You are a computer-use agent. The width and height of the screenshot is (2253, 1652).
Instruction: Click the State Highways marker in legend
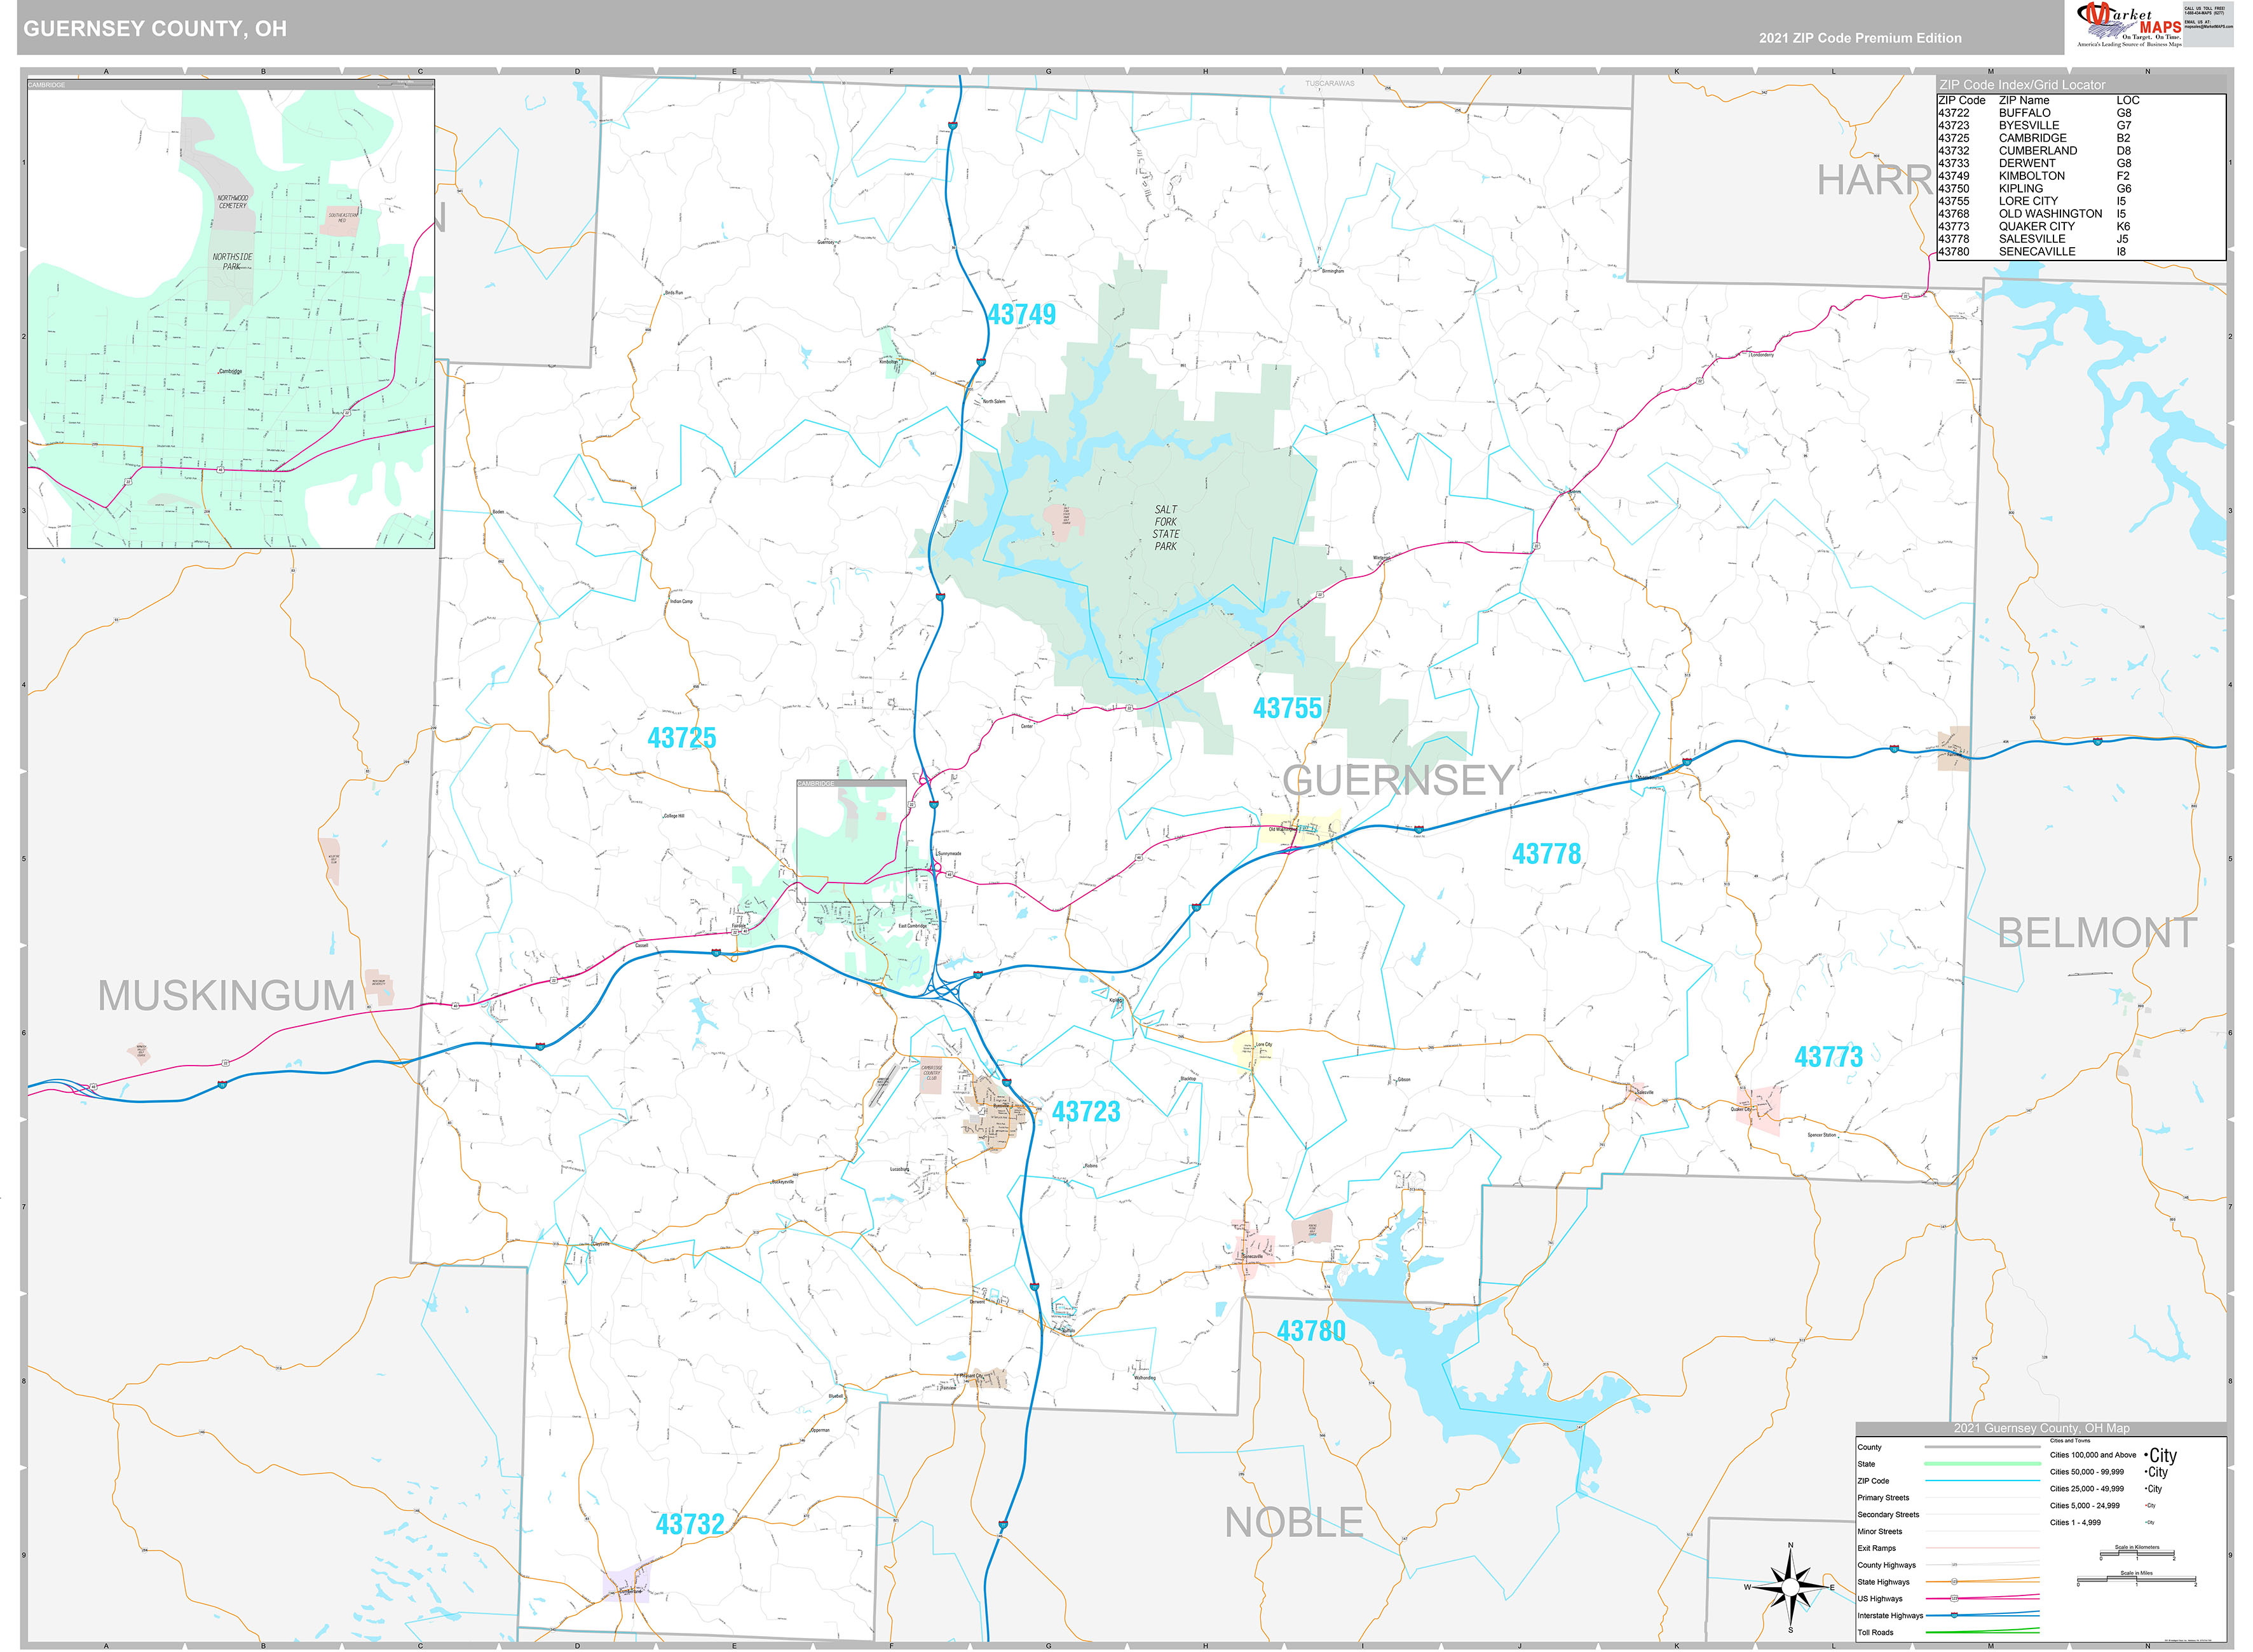coord(1954,1581)
